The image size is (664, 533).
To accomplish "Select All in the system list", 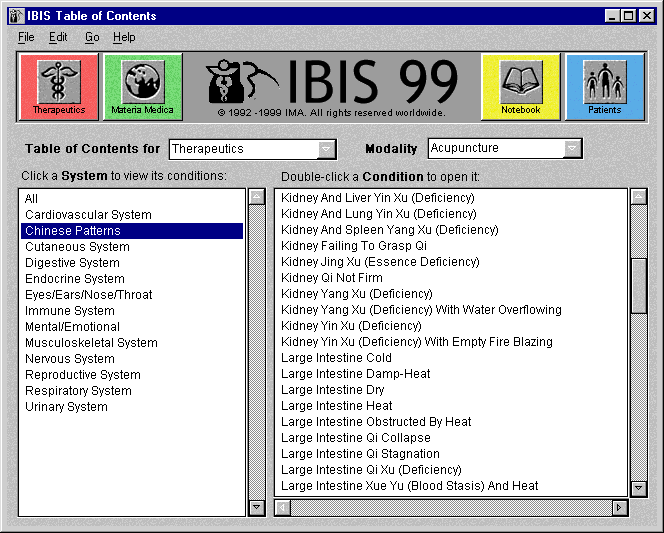I will coord(132,199).
